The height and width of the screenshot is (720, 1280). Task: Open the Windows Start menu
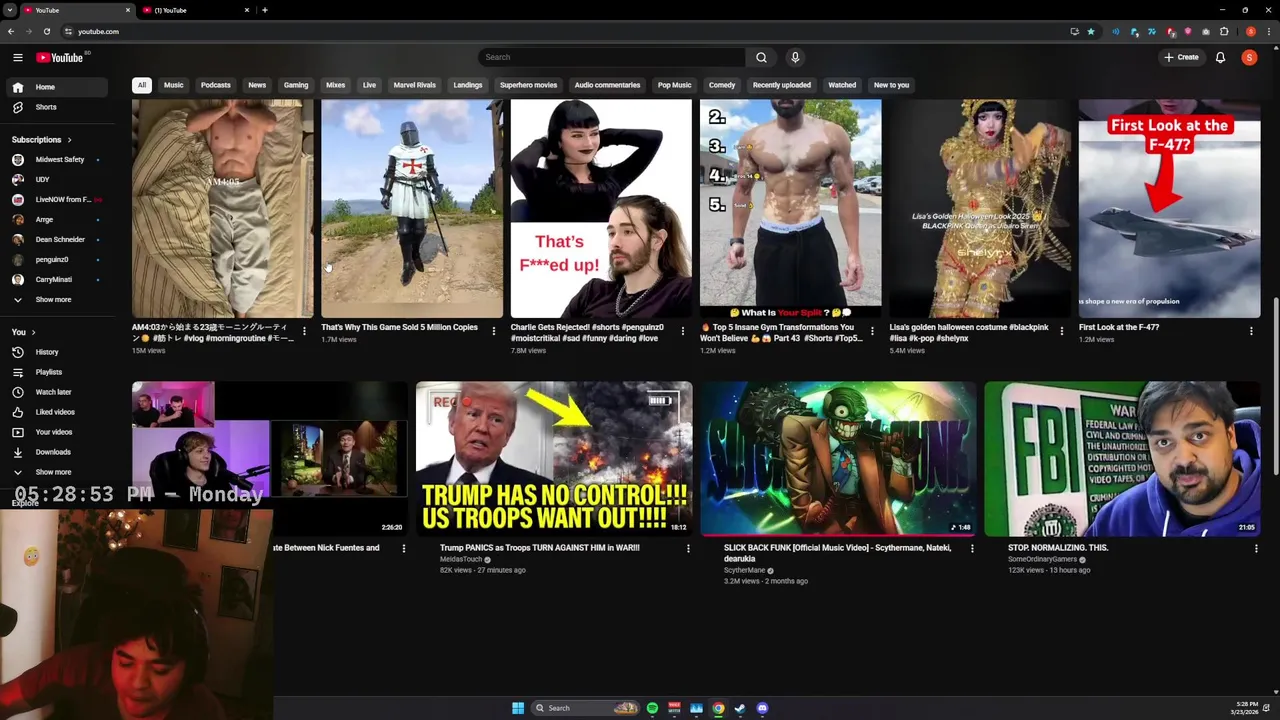point(518,708)
